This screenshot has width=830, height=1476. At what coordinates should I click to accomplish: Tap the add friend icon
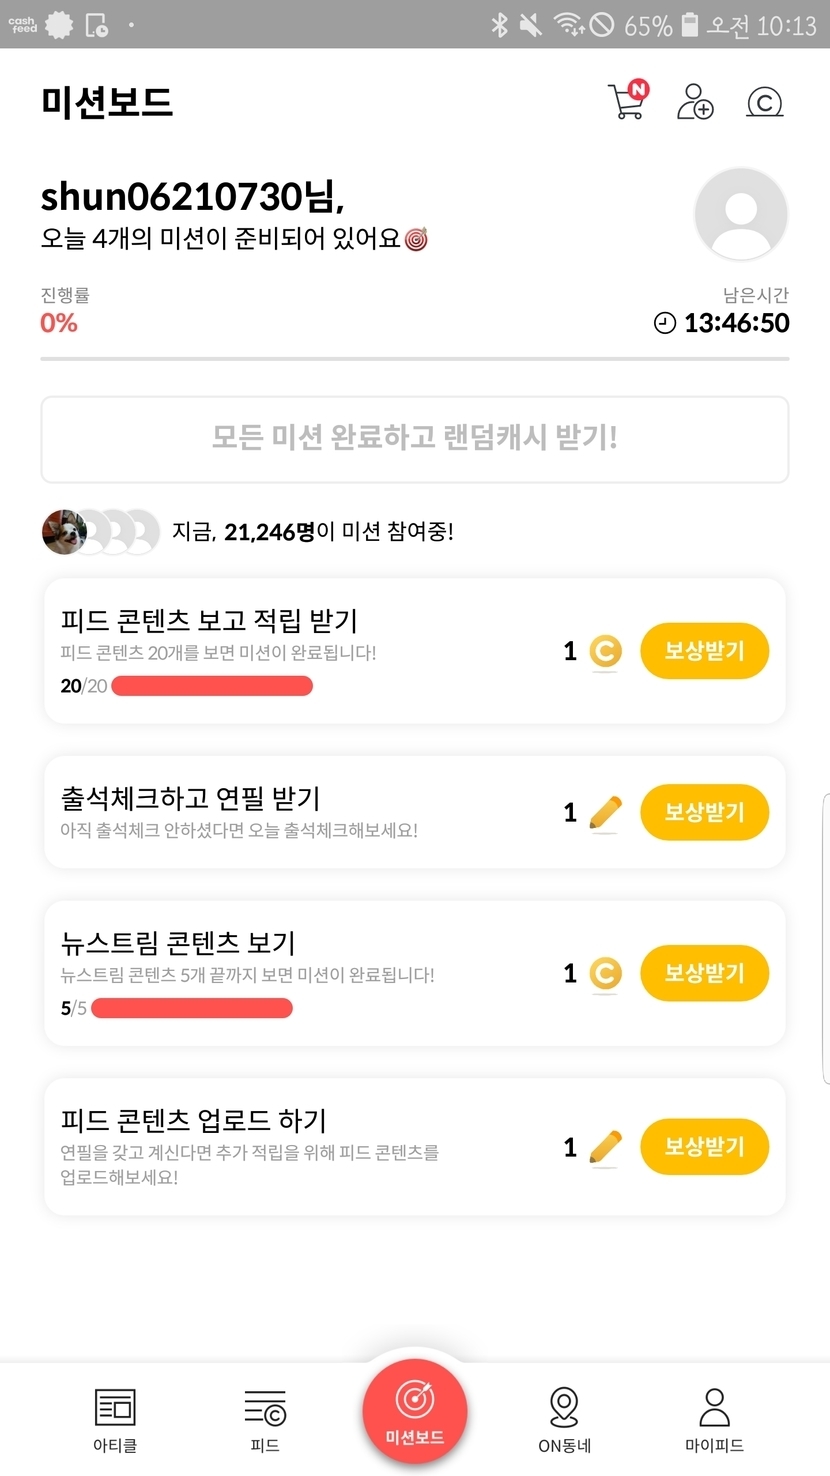pyautogui.click(x=695, y=101)
